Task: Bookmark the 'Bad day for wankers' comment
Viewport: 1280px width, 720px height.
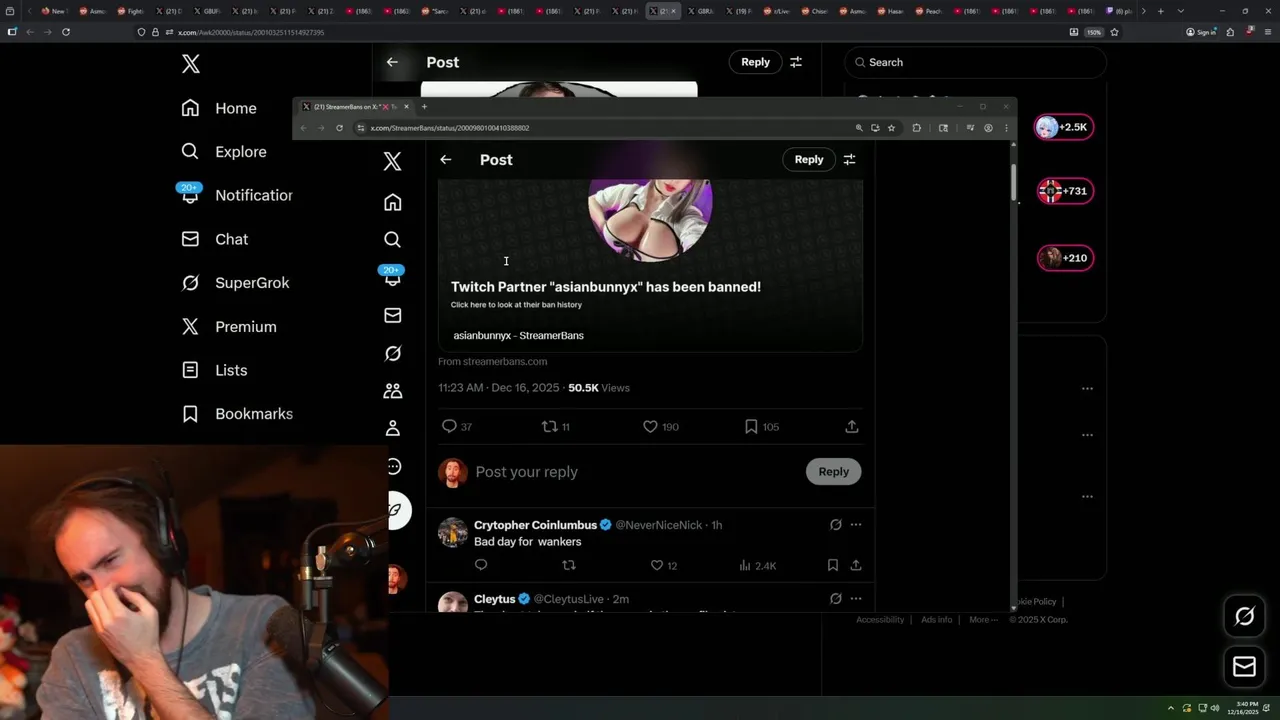Action: 832,565
